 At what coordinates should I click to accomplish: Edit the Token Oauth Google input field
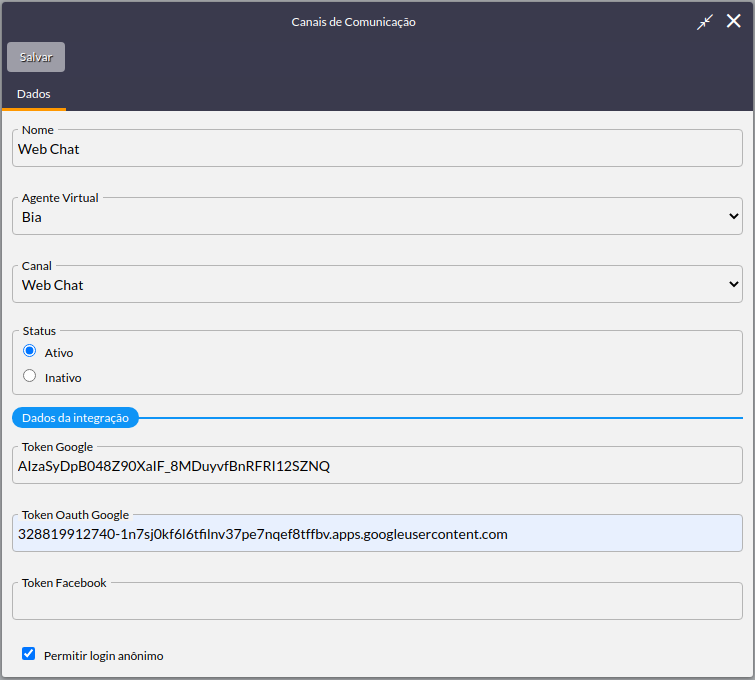[377, 533]
